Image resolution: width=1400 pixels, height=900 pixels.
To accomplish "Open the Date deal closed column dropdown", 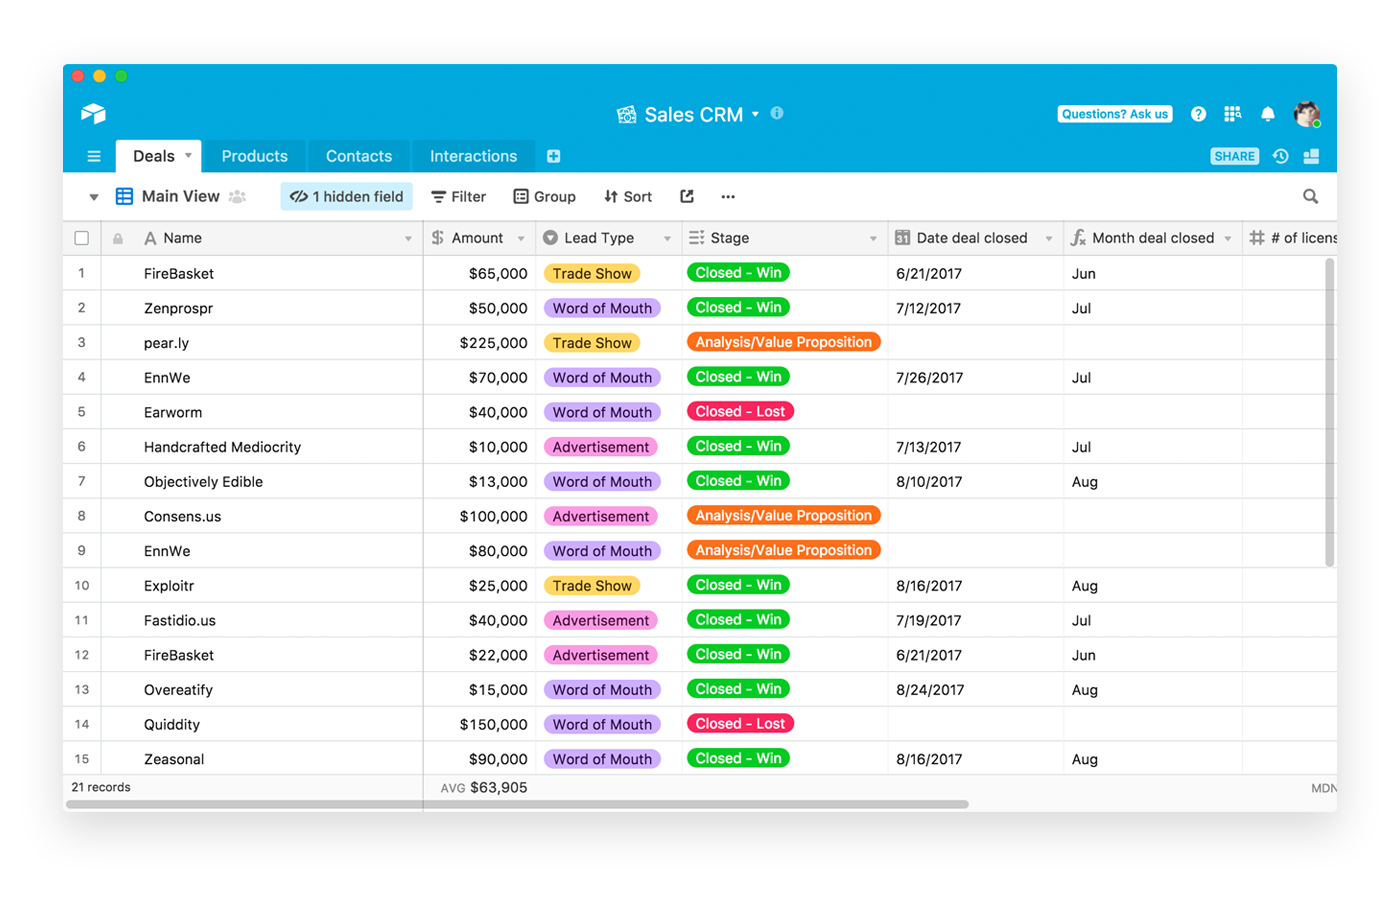I will click(1049, 239).
